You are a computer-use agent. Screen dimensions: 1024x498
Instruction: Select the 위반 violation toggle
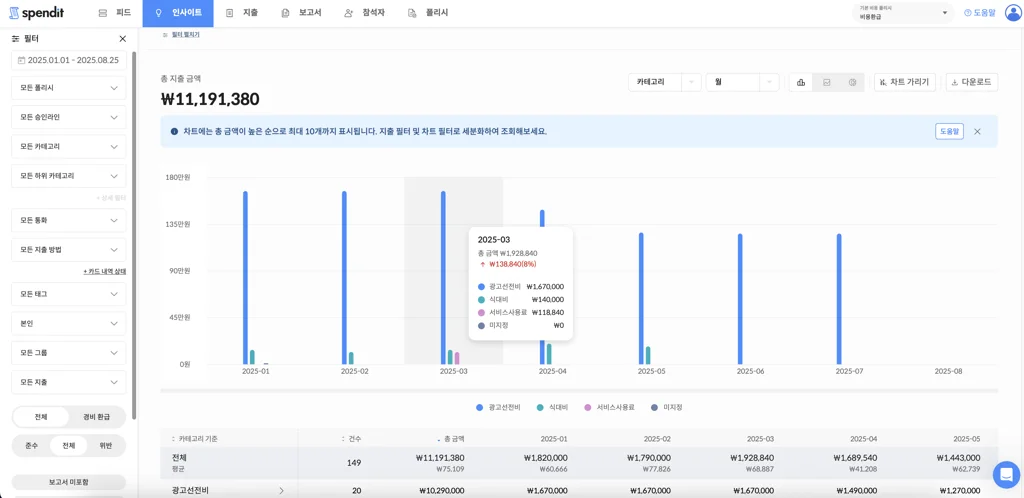pos(105,446)
